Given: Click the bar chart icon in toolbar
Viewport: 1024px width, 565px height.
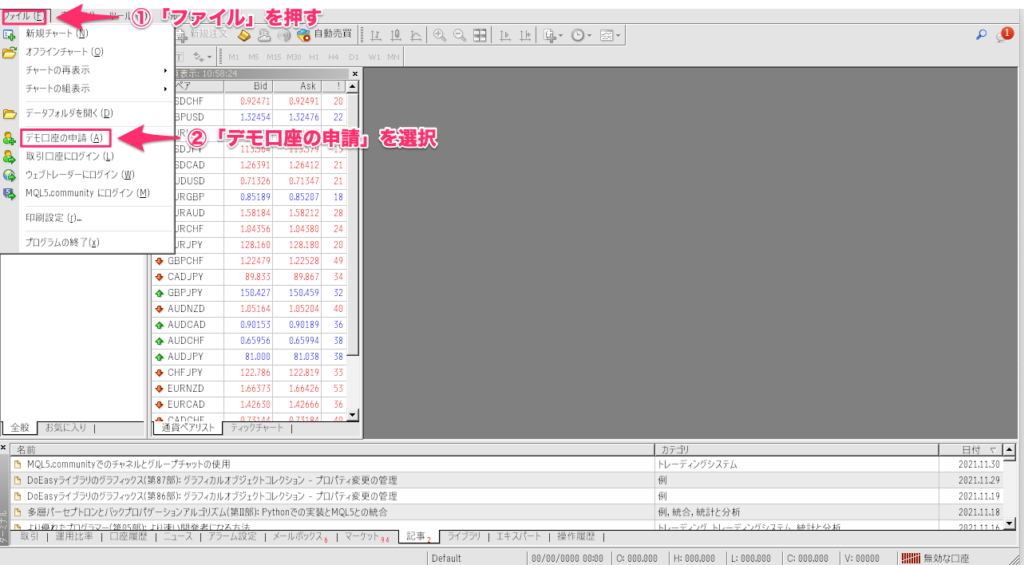Looking at the screenshot, I should [376, 35].
